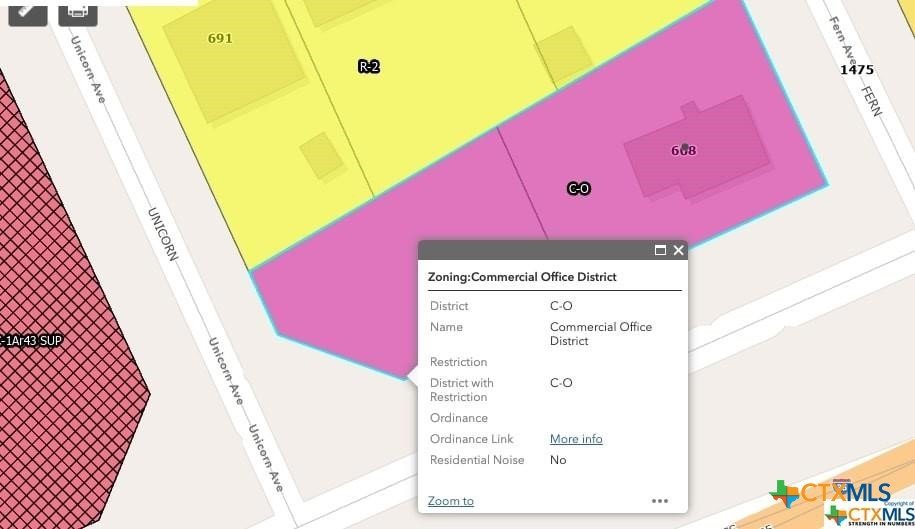Click the R-2 zoning label
The image size is (915, 529).
[x=369, y=67]
